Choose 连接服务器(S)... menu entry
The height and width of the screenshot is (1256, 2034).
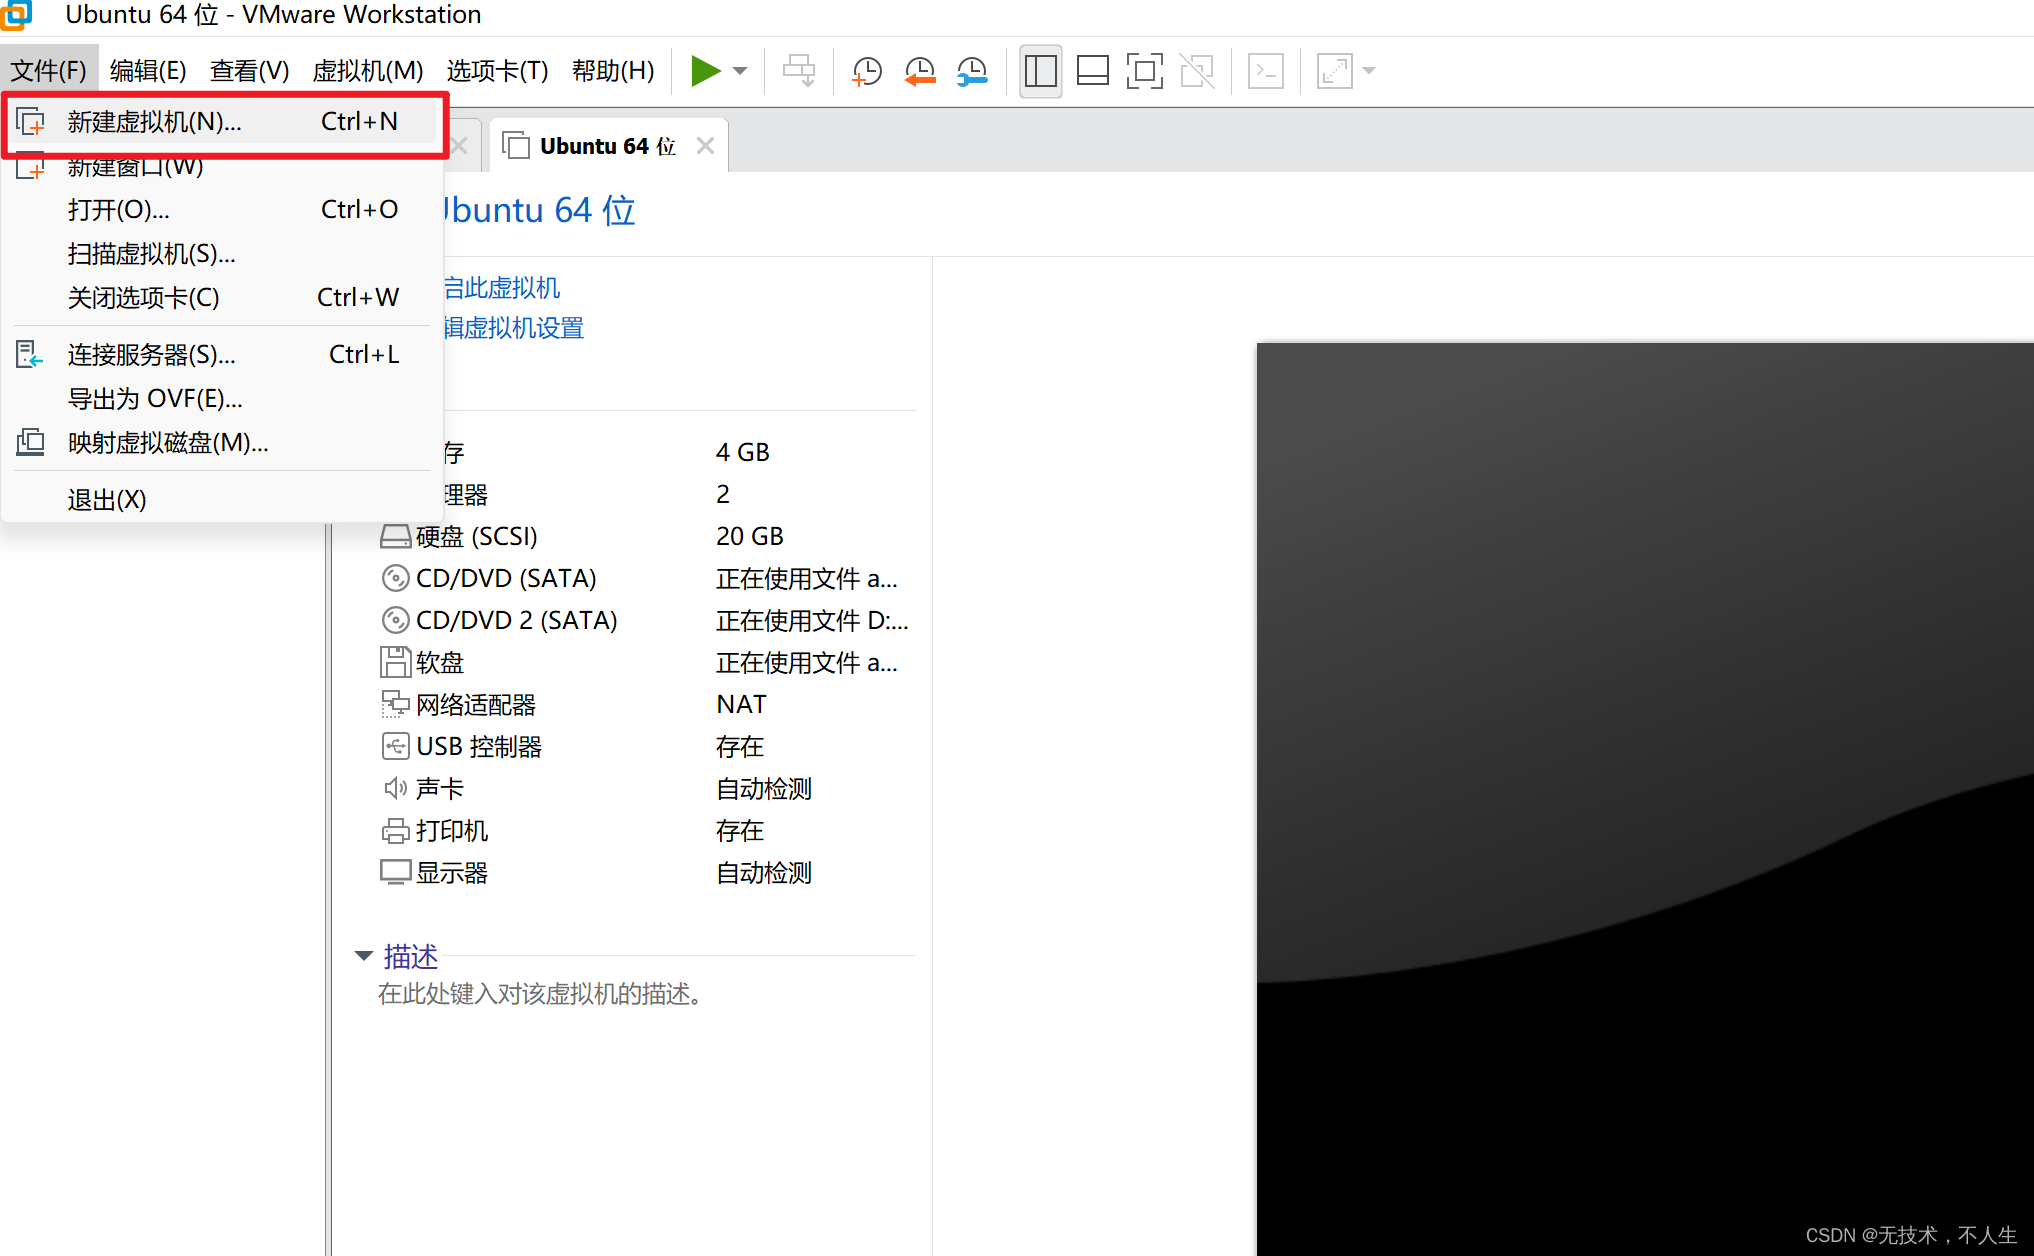224,355
